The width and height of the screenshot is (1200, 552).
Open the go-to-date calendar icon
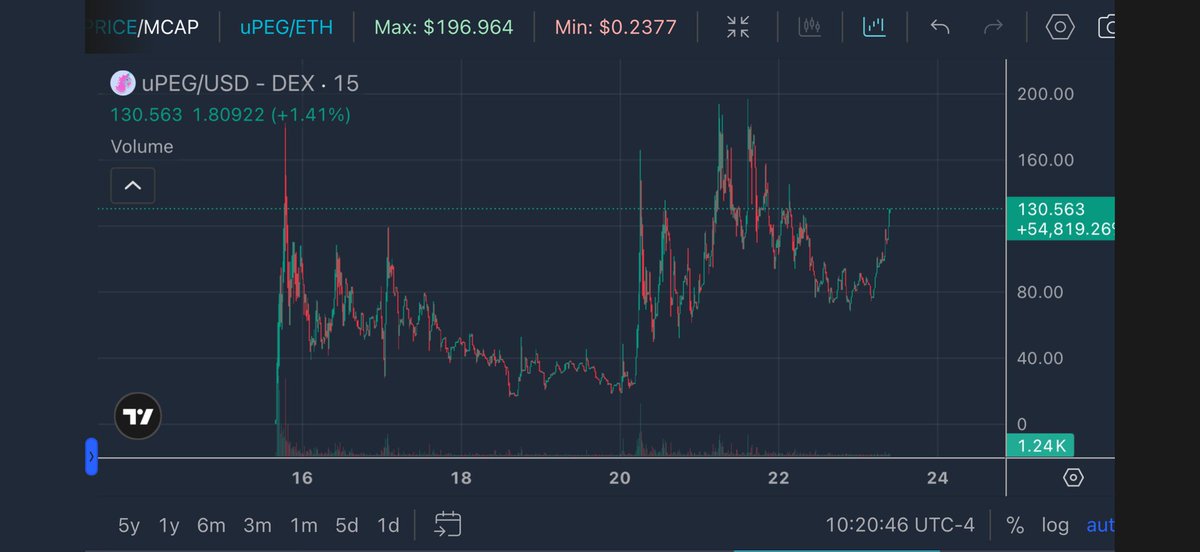pos(447,524)
